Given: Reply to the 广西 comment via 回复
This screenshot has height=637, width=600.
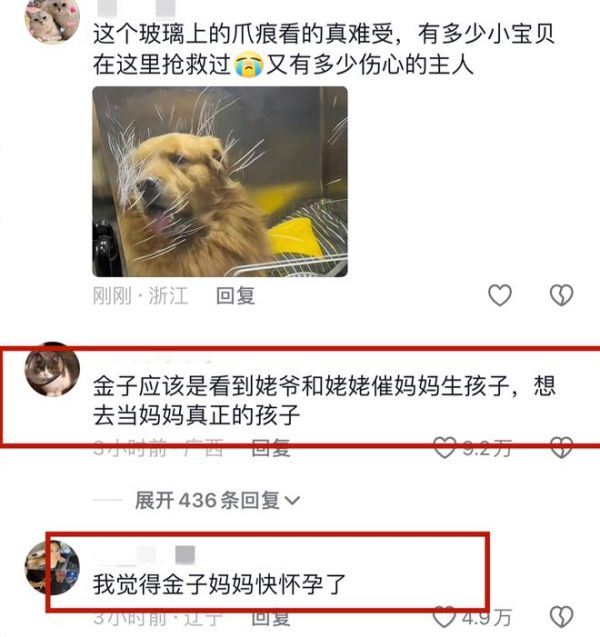Looking at the screenshot, I should [271, 448].
